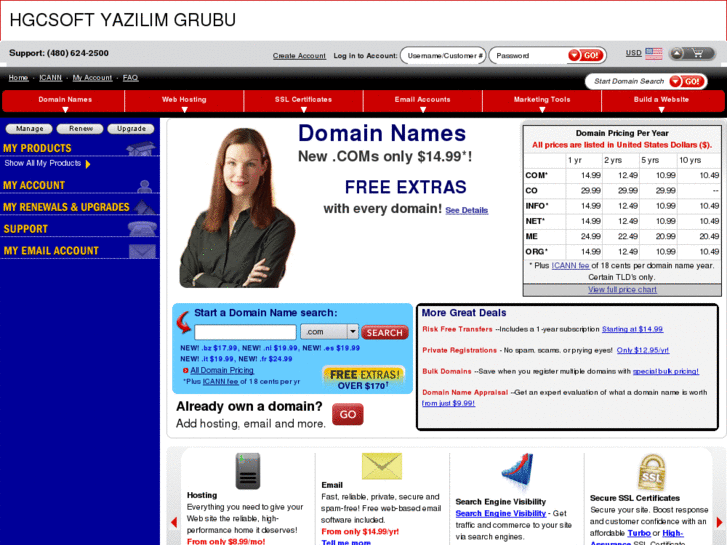This screenshot has height=545, width=727.
Task: Click the Turbo SSL link
Action: (x=639, y=533)
